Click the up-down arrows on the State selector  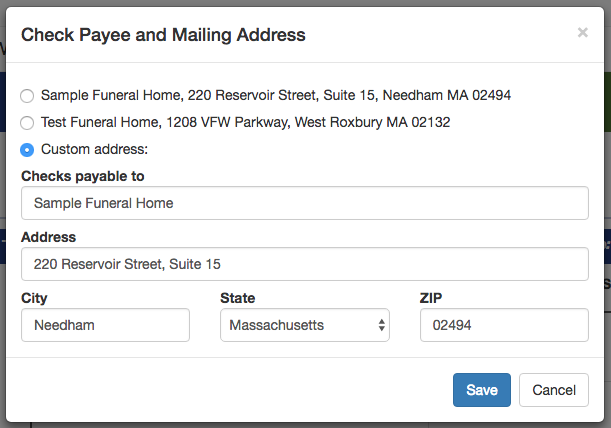point(381,325)
